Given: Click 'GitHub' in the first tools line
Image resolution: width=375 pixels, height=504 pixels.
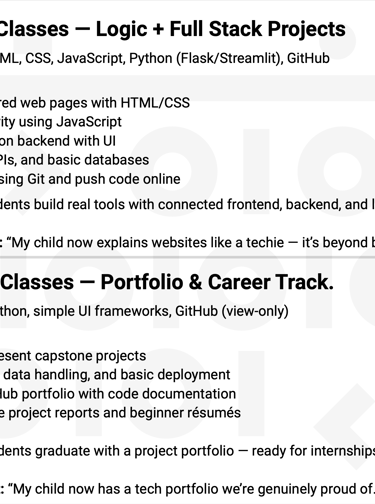Looking at the screenshot, I should [x=308, y=58].
